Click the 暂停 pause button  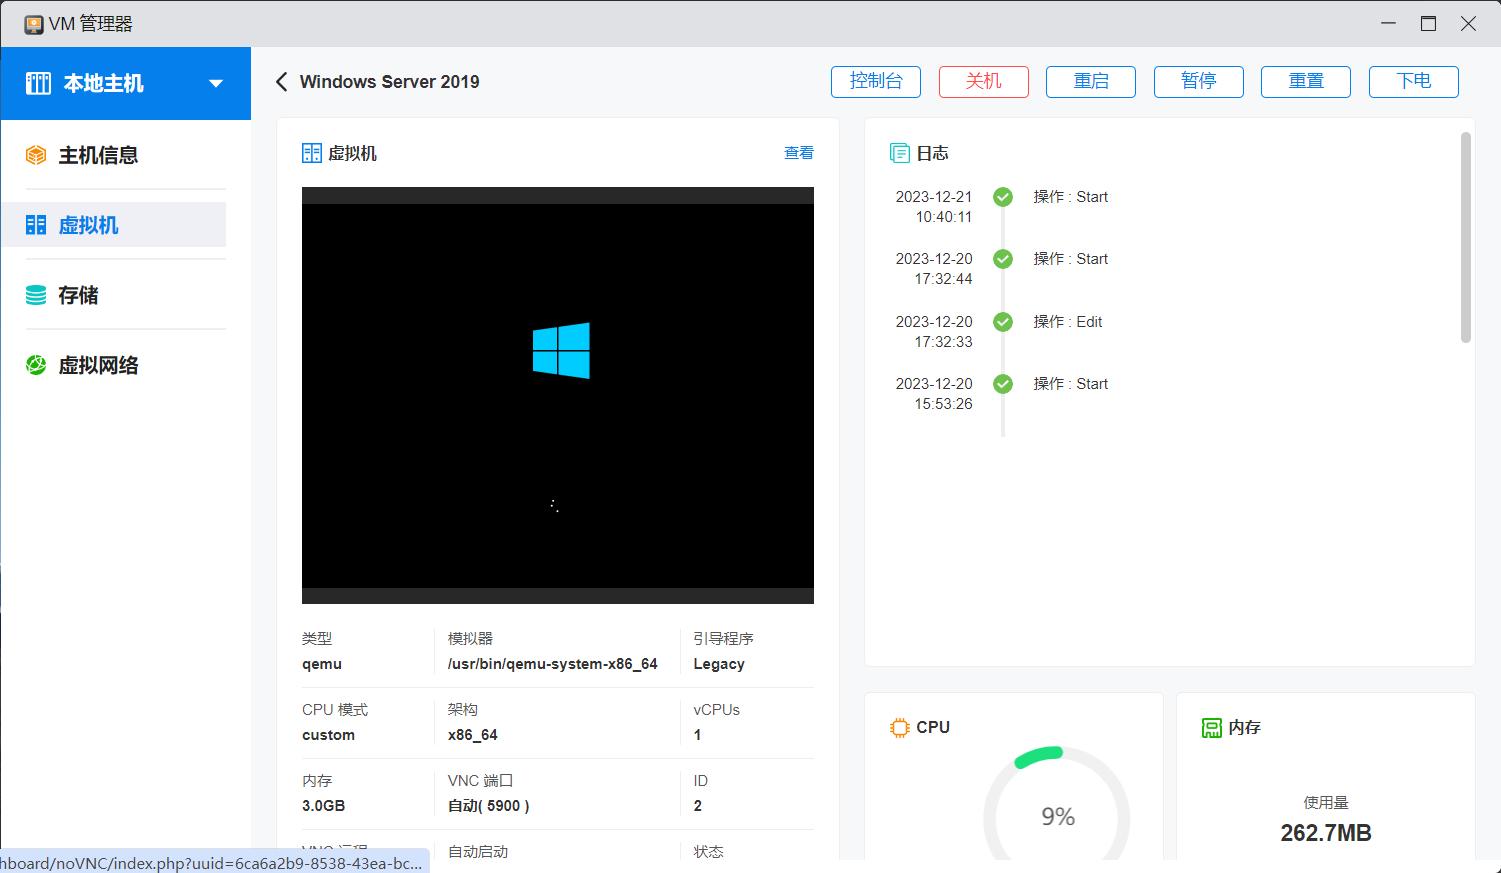click(x=1199, y=82)
